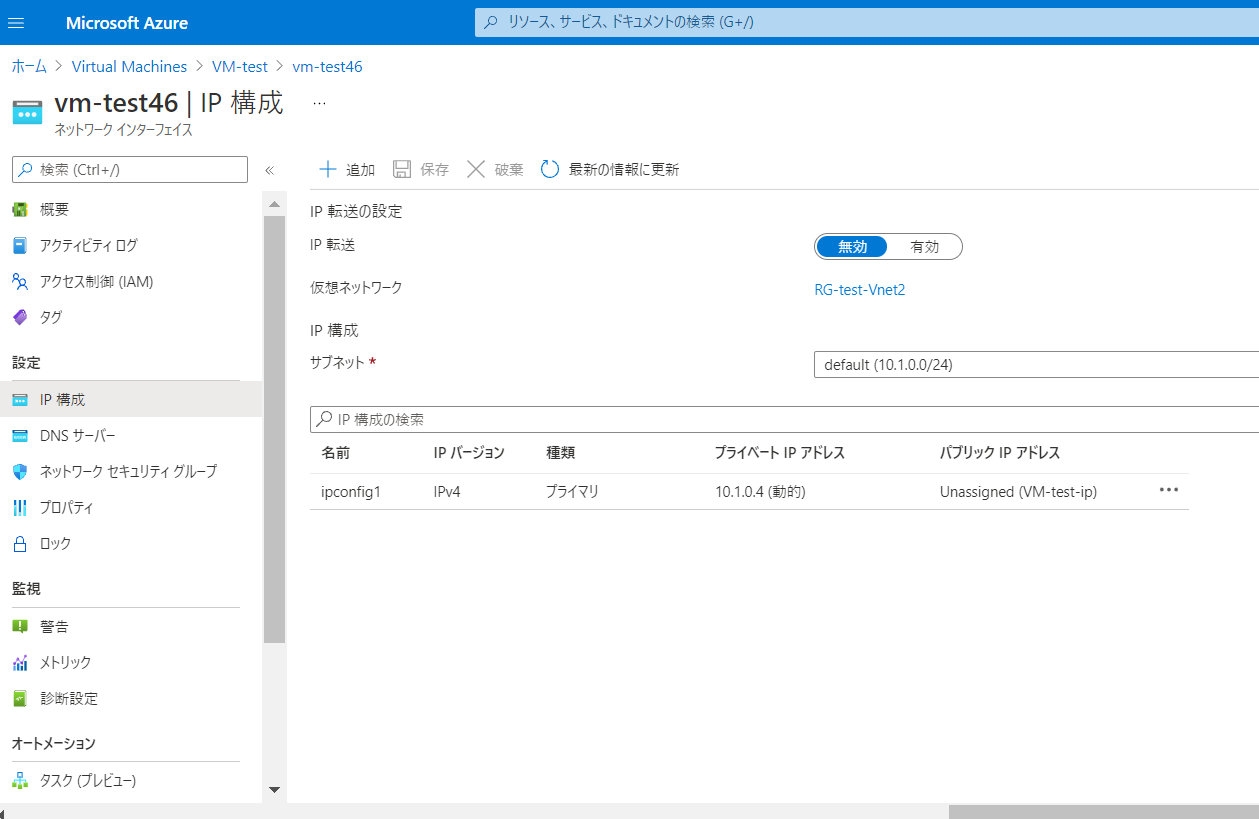1259x819 pixels.
Task: Go to Virtual Machines breadcrumb
Action: tap(129, 67)
